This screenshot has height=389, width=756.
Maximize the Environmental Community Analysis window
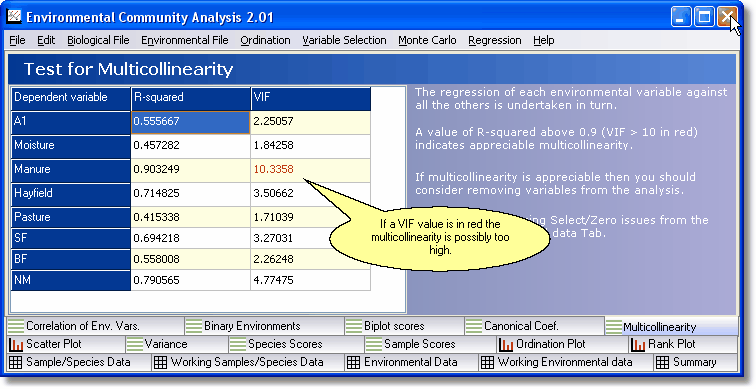[704, 17]
